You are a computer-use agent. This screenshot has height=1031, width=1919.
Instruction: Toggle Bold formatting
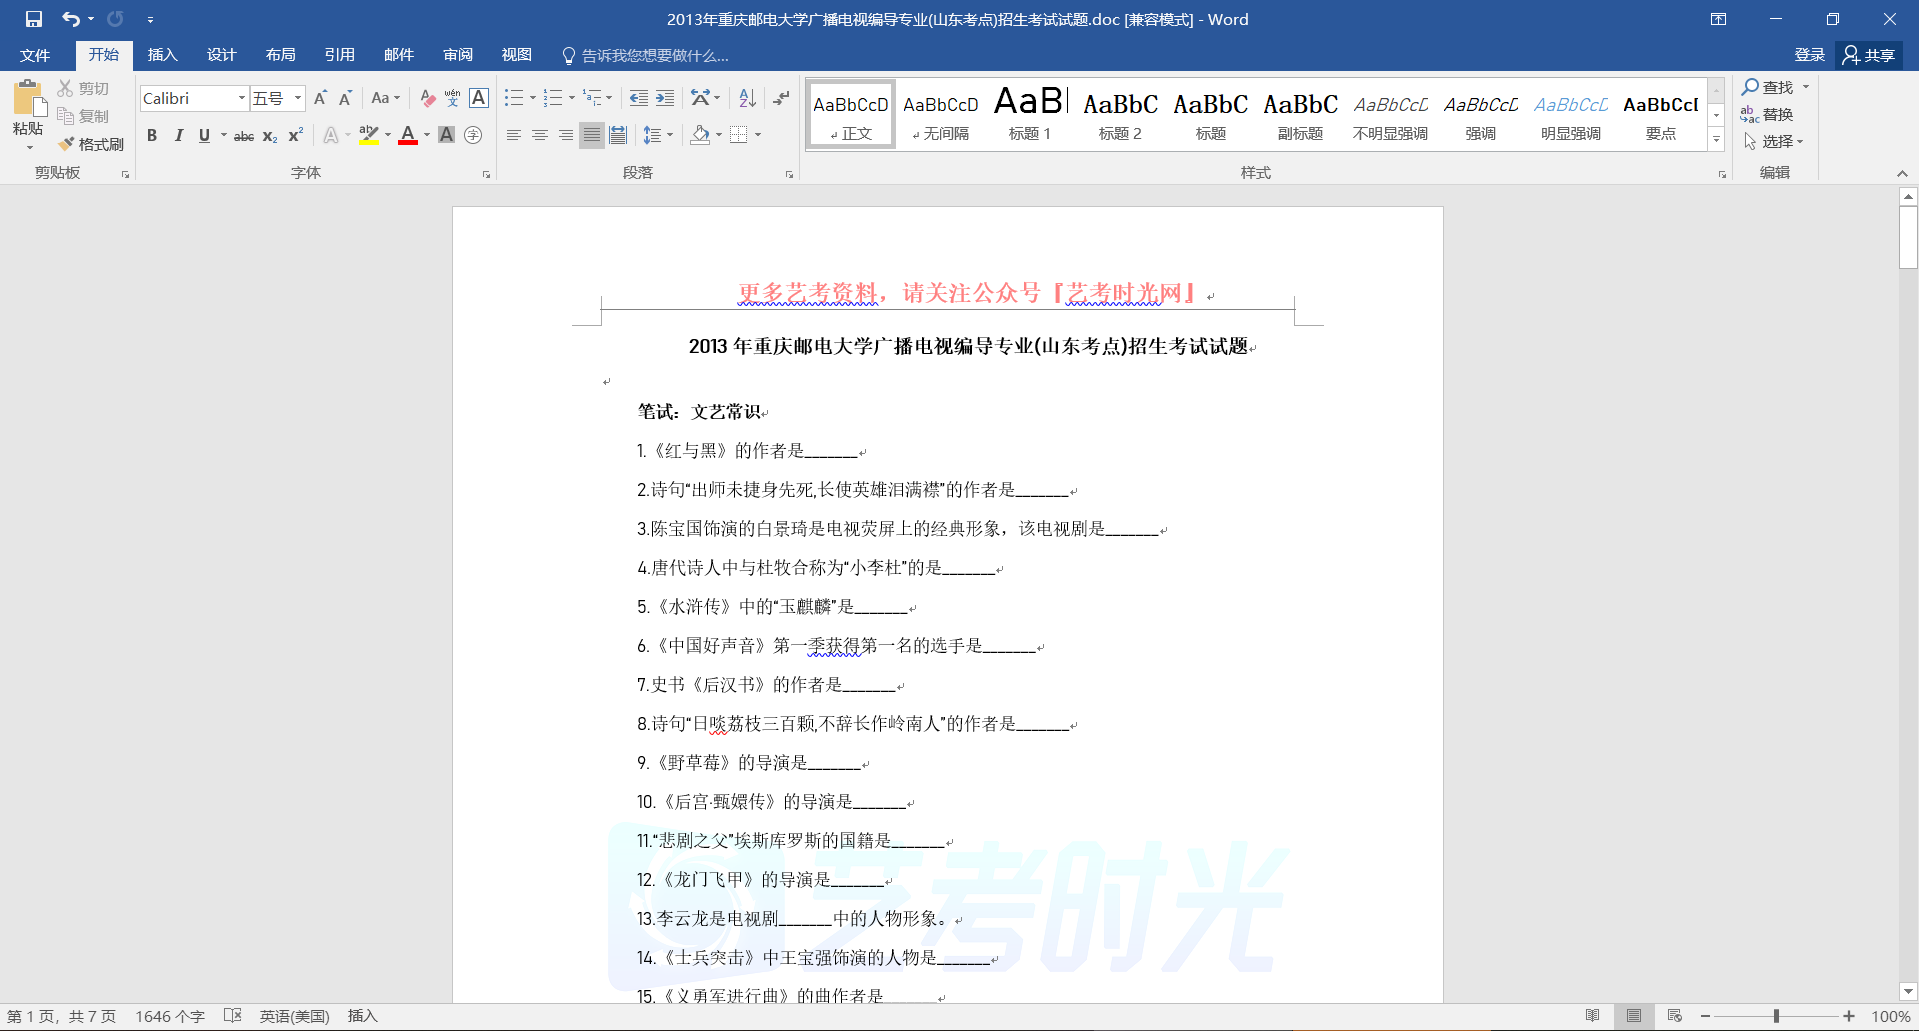coord(152,135)
